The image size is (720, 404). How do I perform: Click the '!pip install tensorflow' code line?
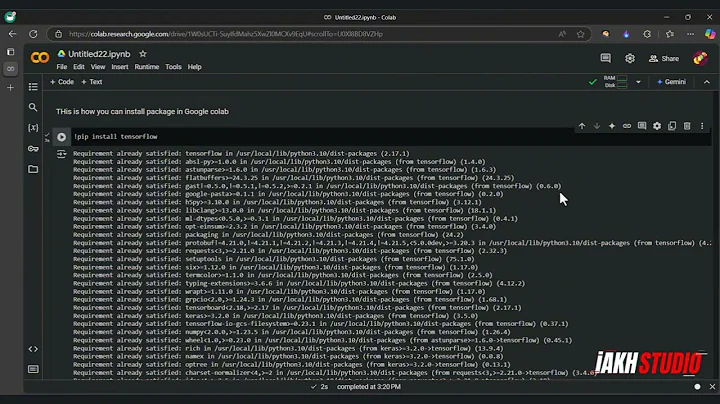click(116, 136)
